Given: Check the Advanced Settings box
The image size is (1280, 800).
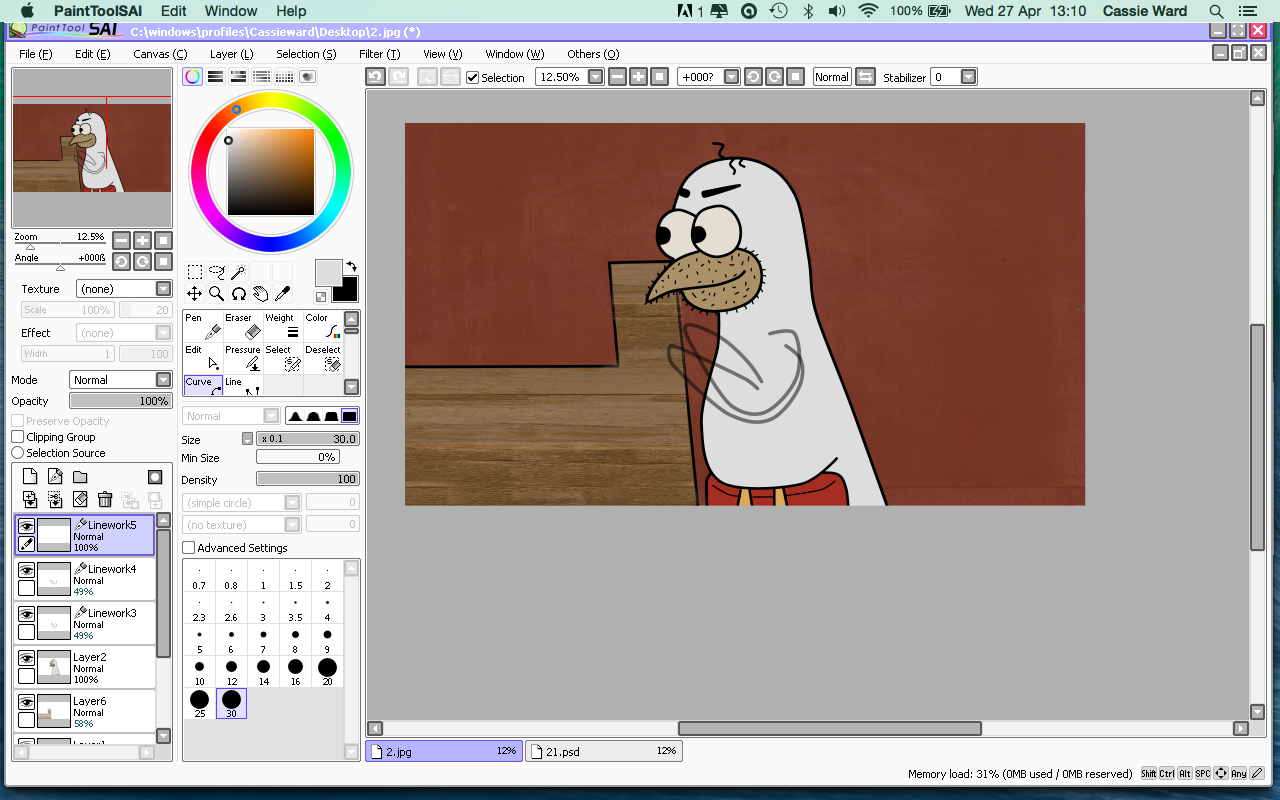Looking at the screenshot, I should point(189,547).
